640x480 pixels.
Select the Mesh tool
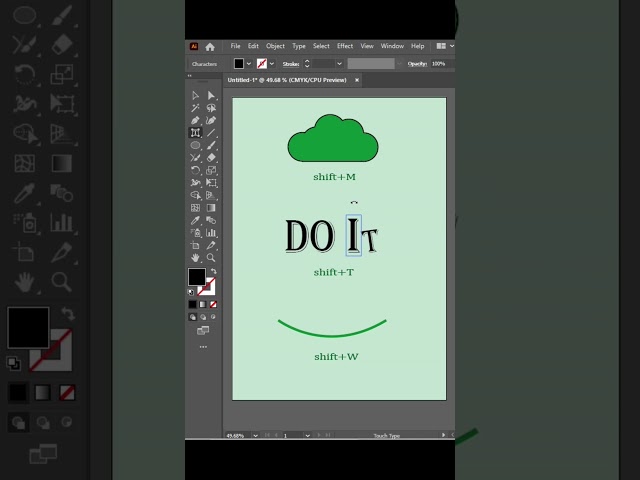click(195, 208)
